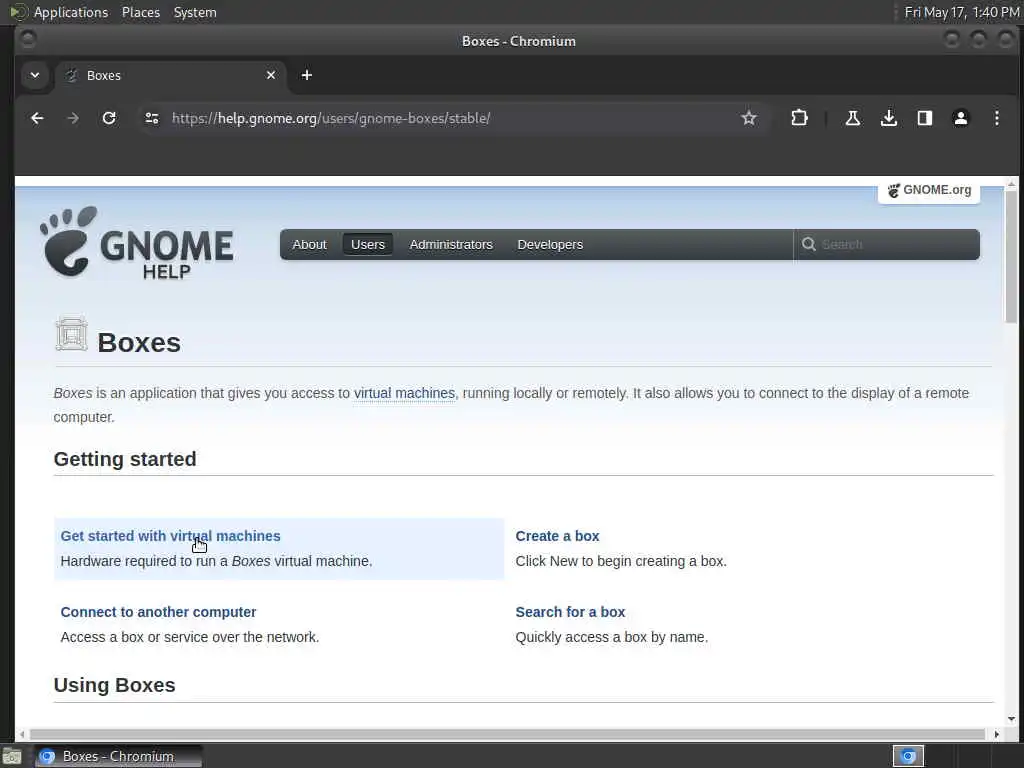Screen dimensions: 1024x768
Task: Open the Extensions puzzle icon
Action: (x=799, y=118)
